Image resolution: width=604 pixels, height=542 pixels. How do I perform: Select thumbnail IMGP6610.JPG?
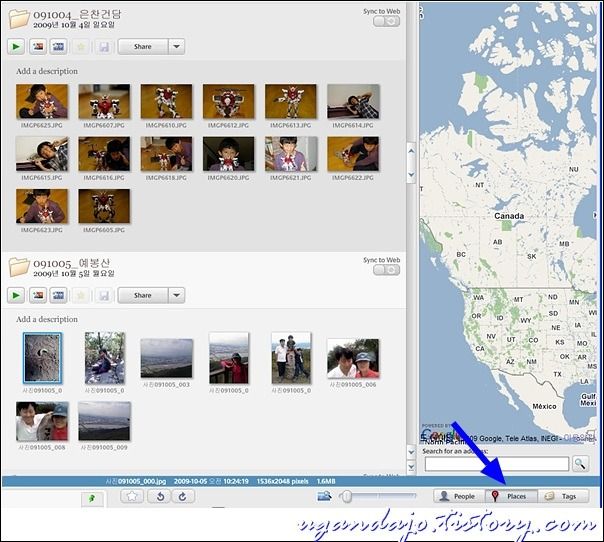[x=166, y=101]
